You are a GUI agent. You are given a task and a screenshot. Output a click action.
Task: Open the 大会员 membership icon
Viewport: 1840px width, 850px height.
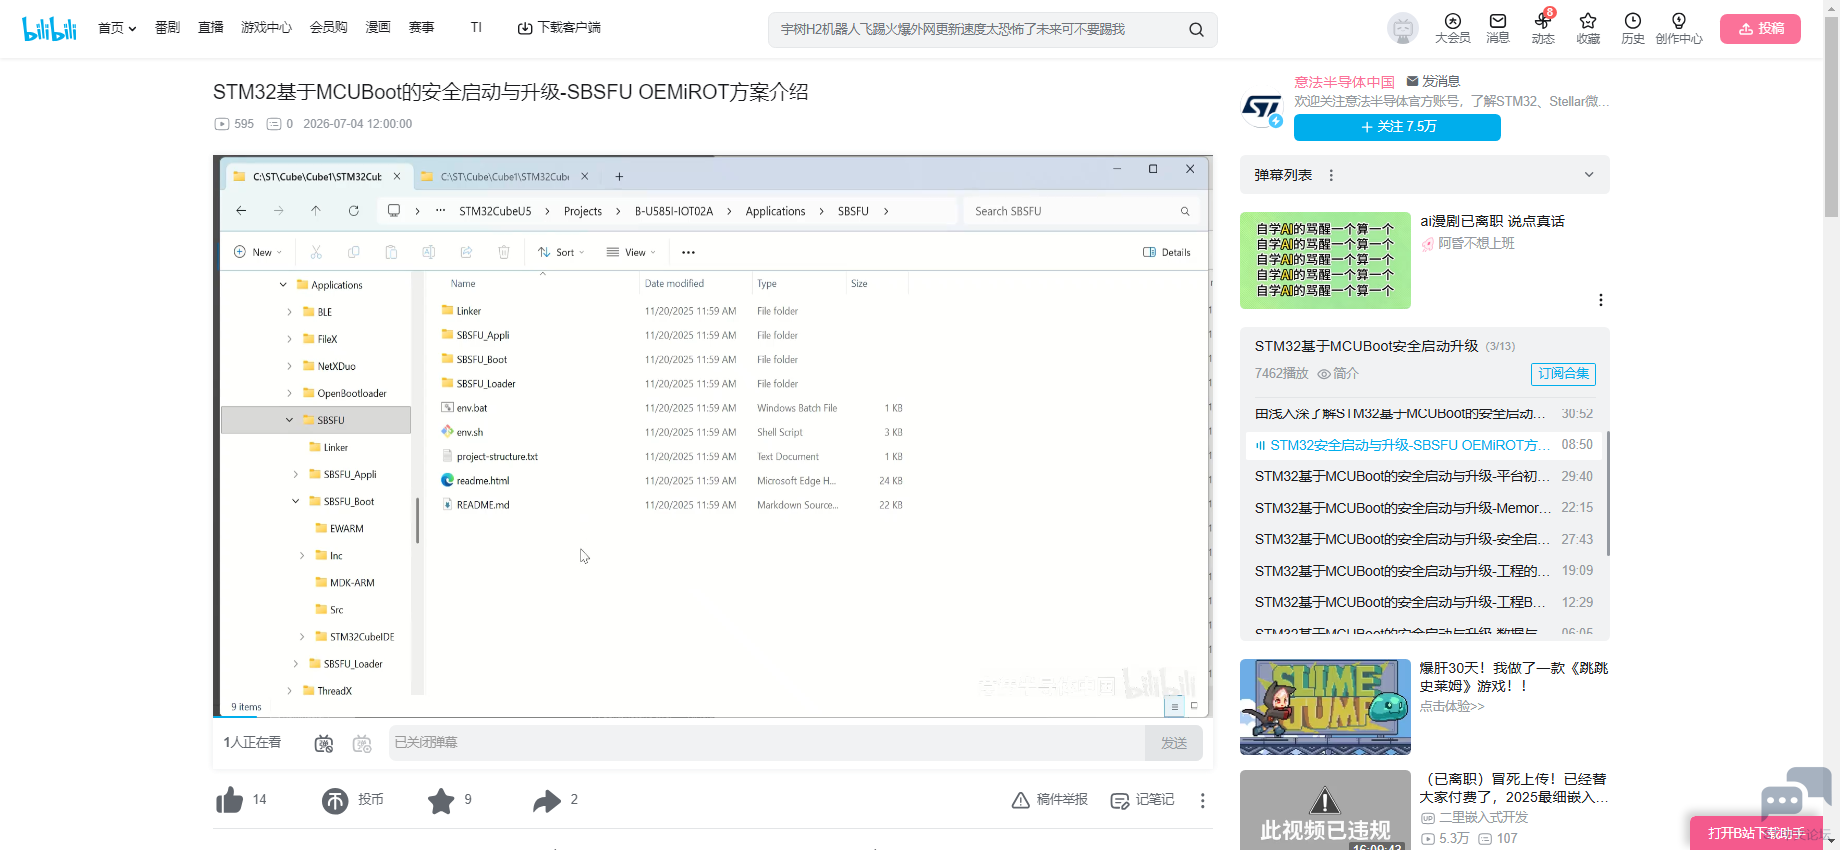[x=1453, y=28]
